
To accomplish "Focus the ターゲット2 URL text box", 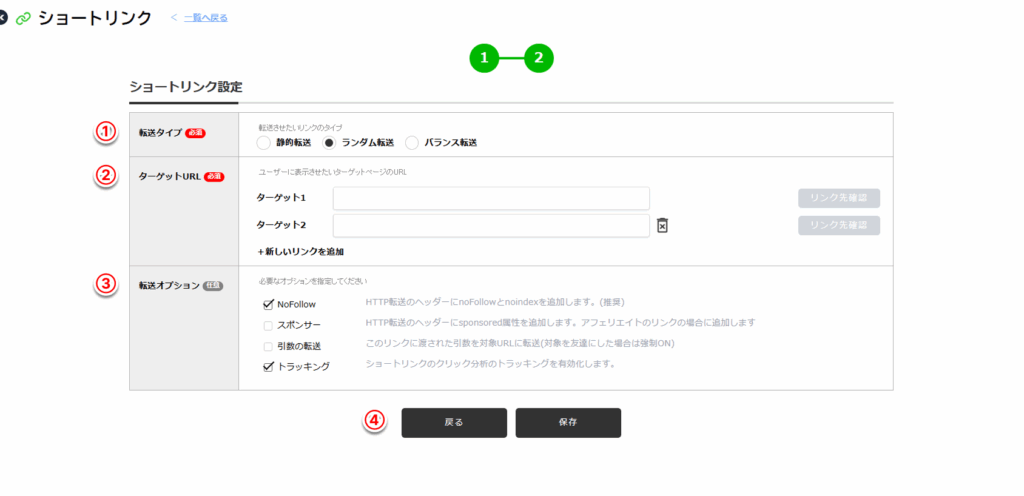I will (491, 225).
